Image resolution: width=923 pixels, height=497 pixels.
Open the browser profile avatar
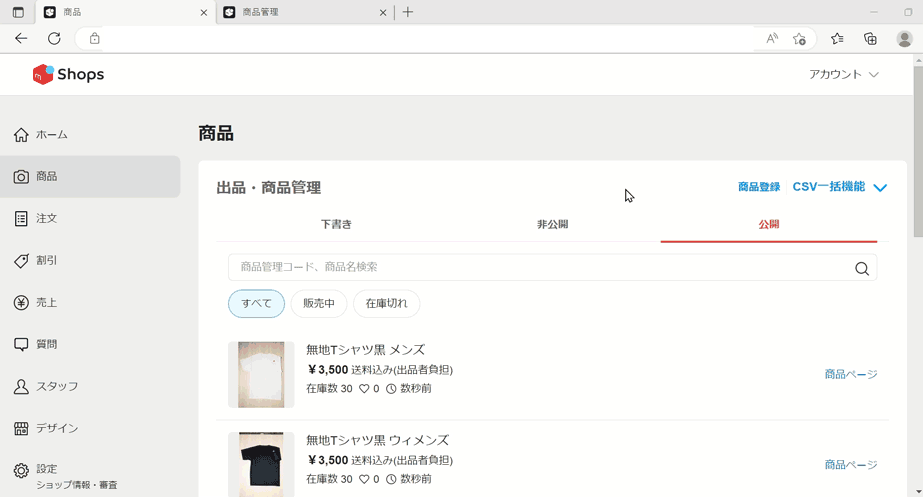(904, 38)
